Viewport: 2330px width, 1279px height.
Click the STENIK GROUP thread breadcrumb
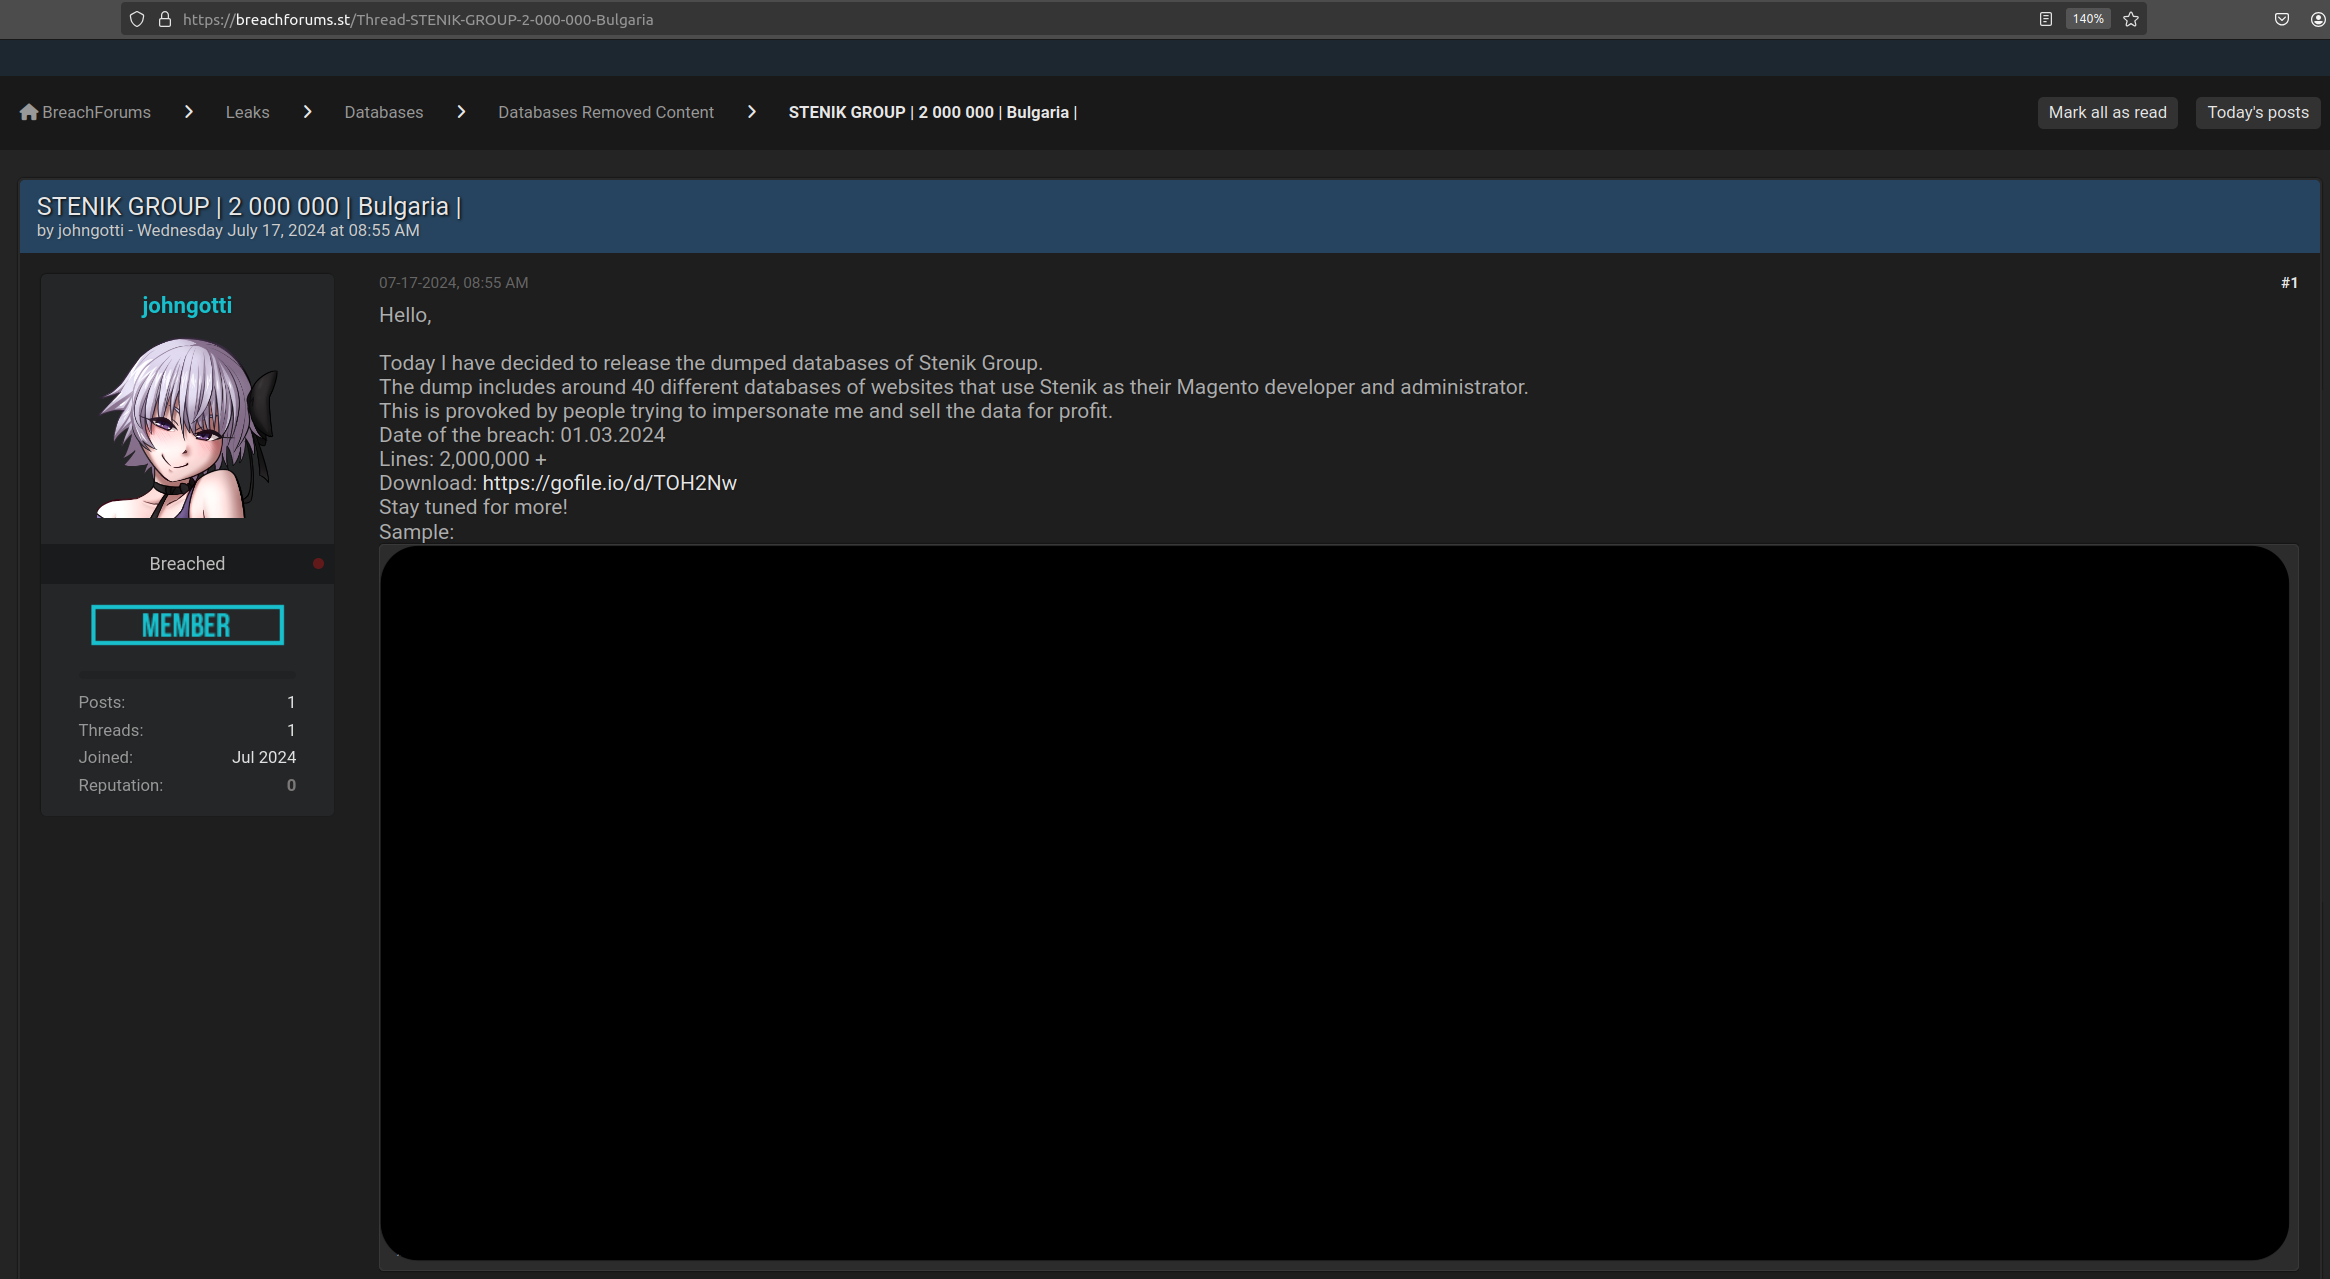coord(933,112)
